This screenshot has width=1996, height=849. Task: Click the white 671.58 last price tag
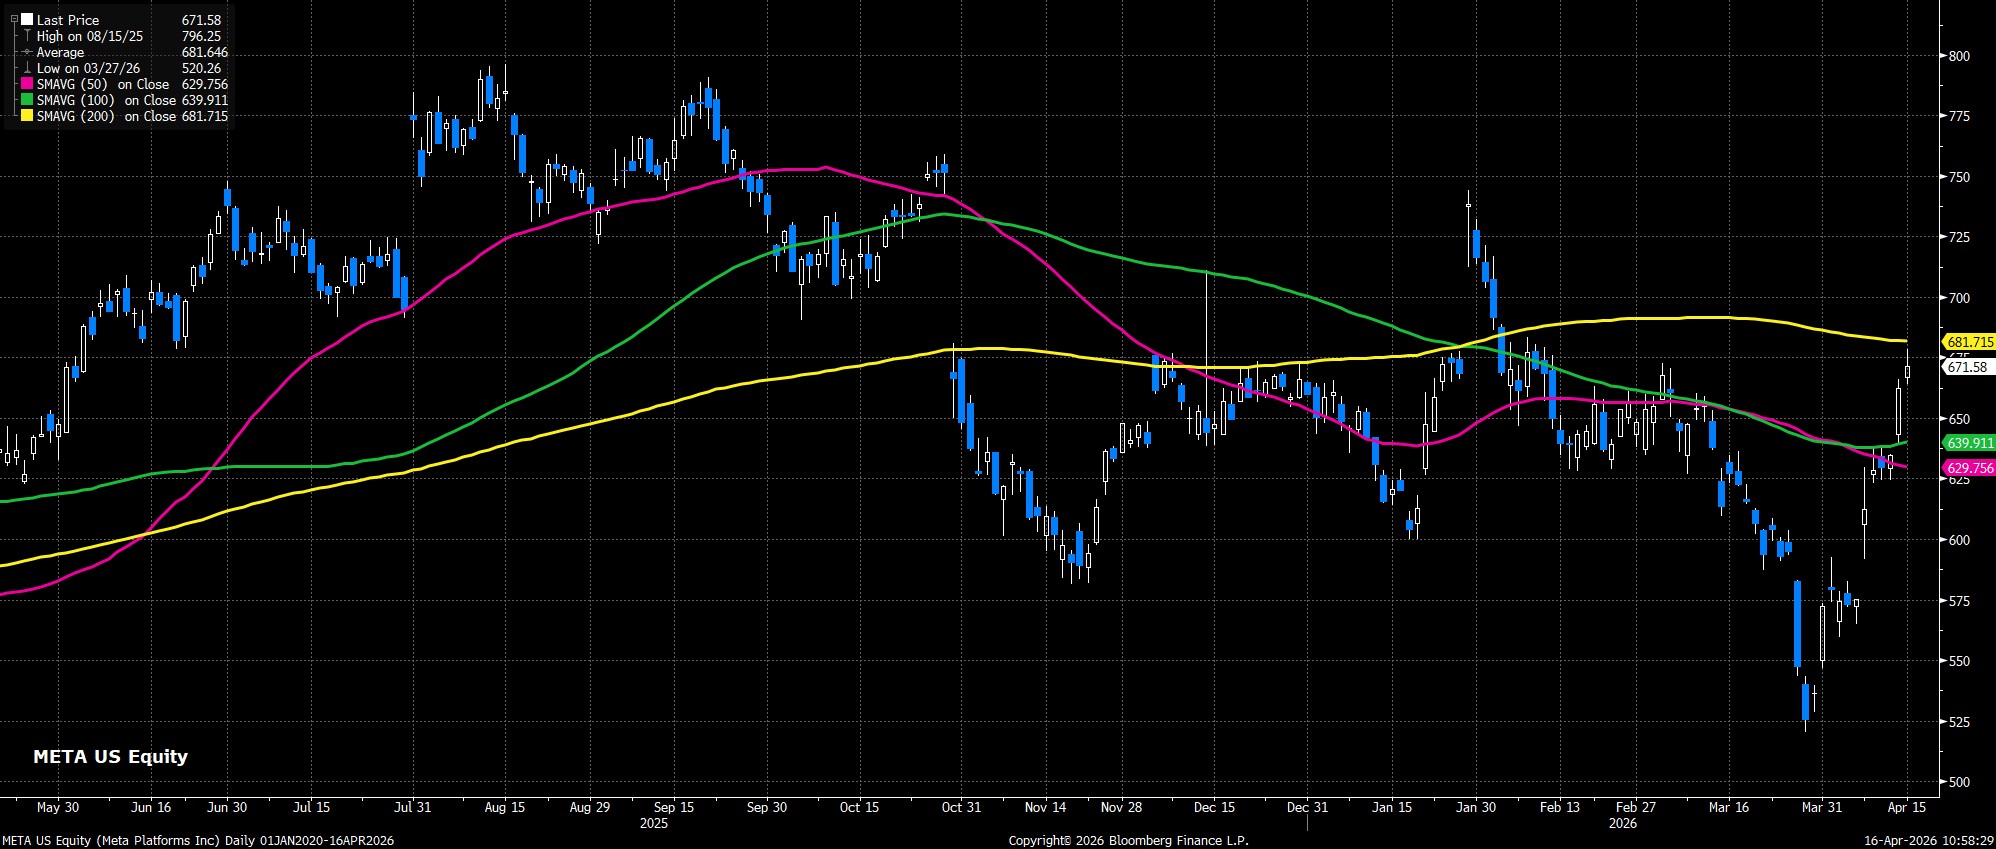pyautogui.click(x=1967, y=367)
